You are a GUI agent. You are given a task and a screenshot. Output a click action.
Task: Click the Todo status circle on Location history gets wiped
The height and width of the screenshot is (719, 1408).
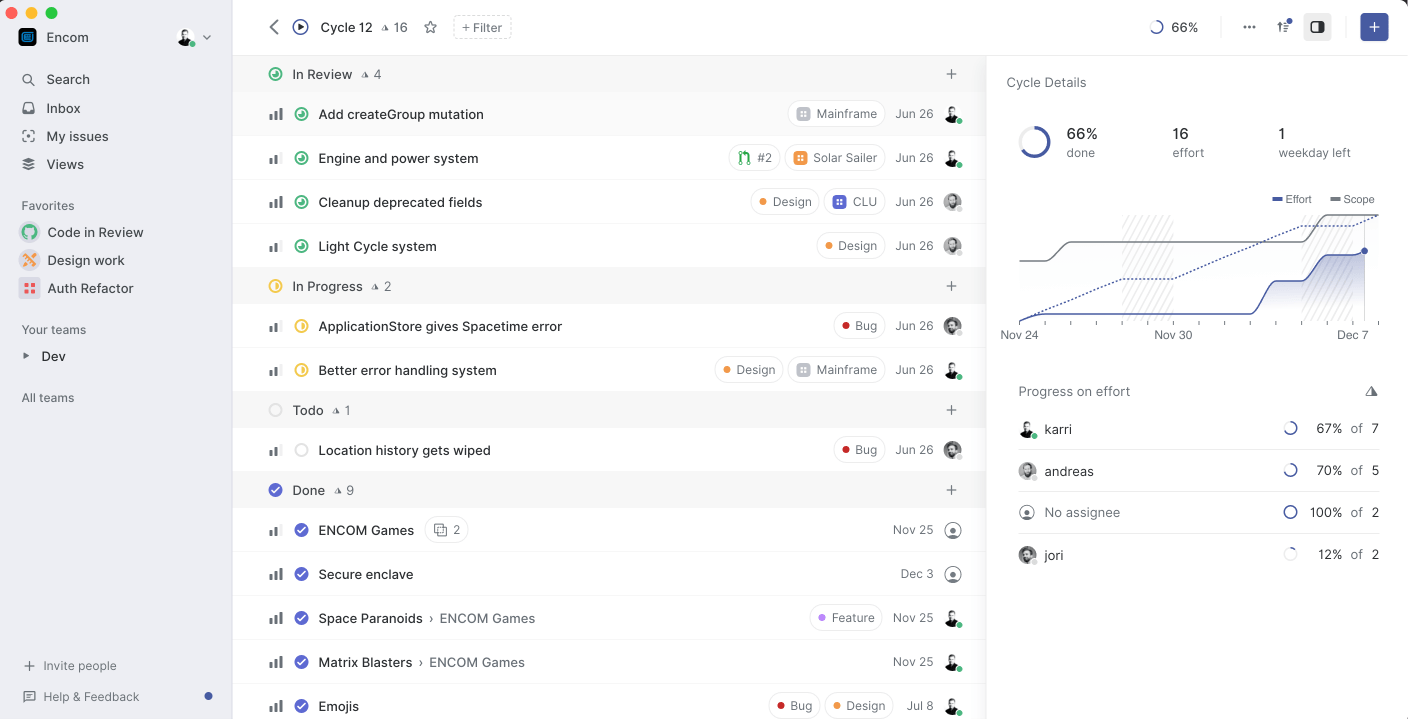tap(301, 450)
